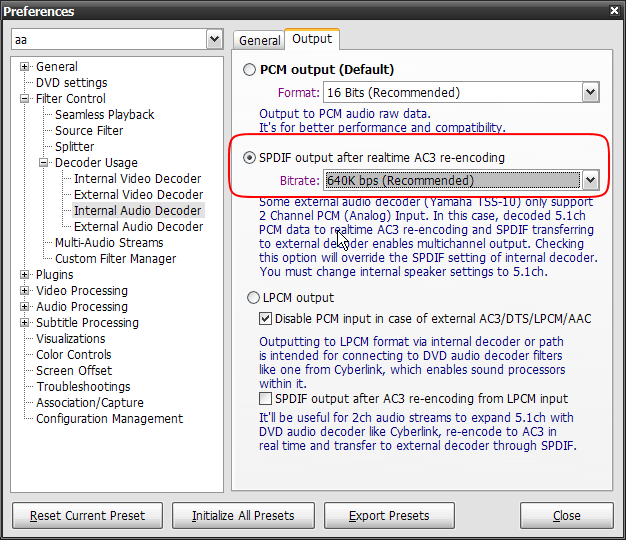Select PCM output (Default) radio button

[249, 70]
